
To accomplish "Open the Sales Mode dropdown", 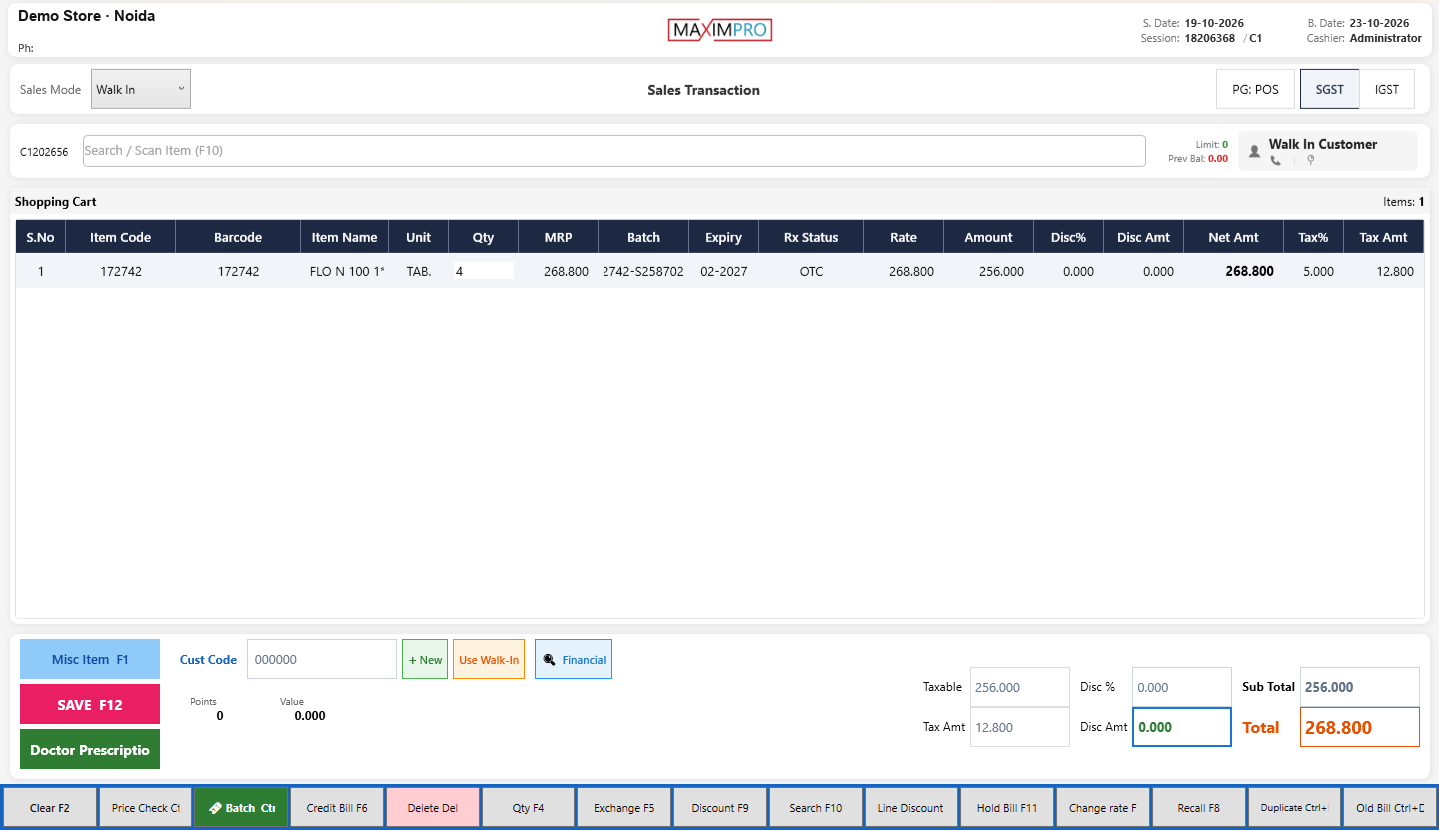I will (141, 89).
